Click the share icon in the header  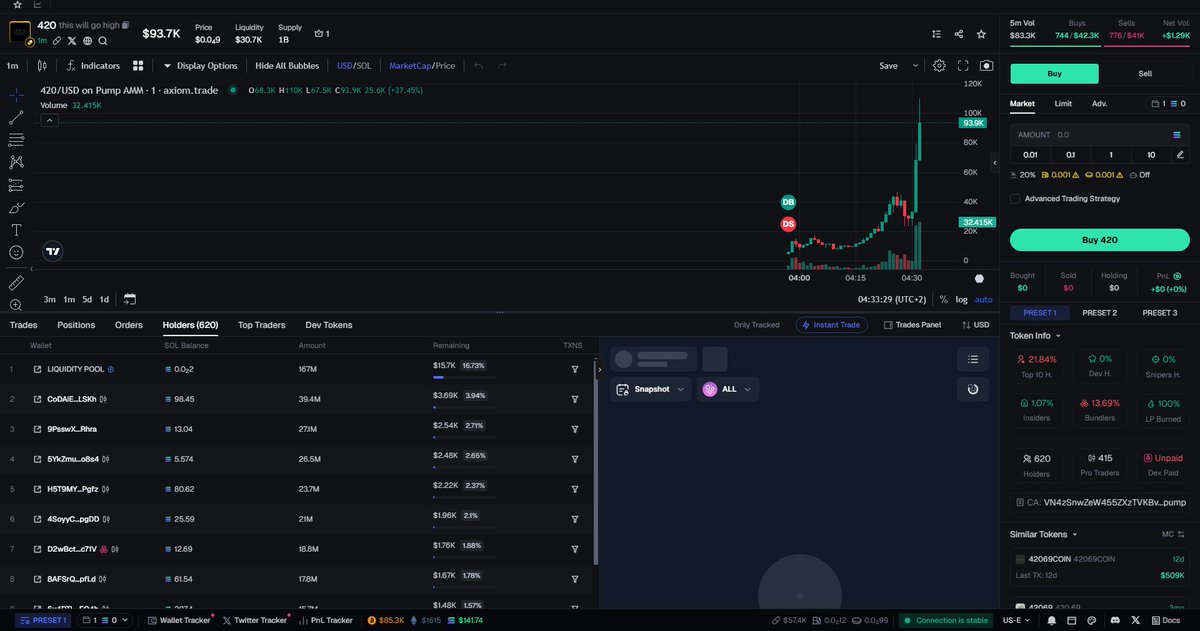point(959,34)
